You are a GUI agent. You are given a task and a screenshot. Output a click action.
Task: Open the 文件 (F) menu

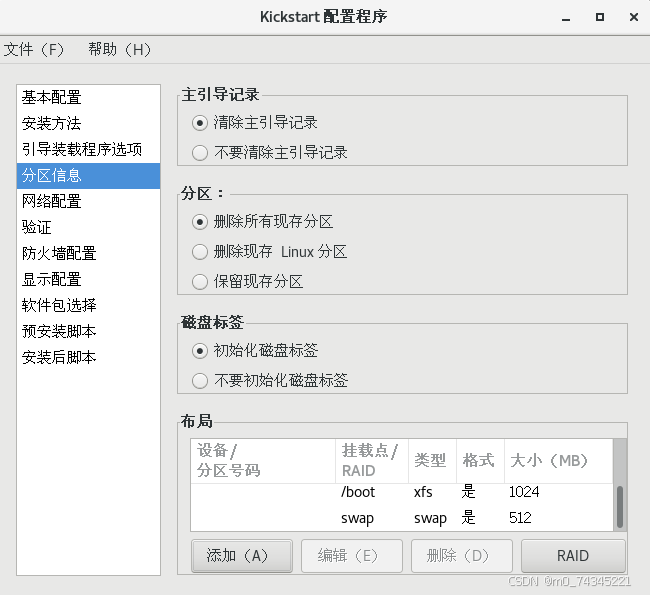tap(34, 50)
